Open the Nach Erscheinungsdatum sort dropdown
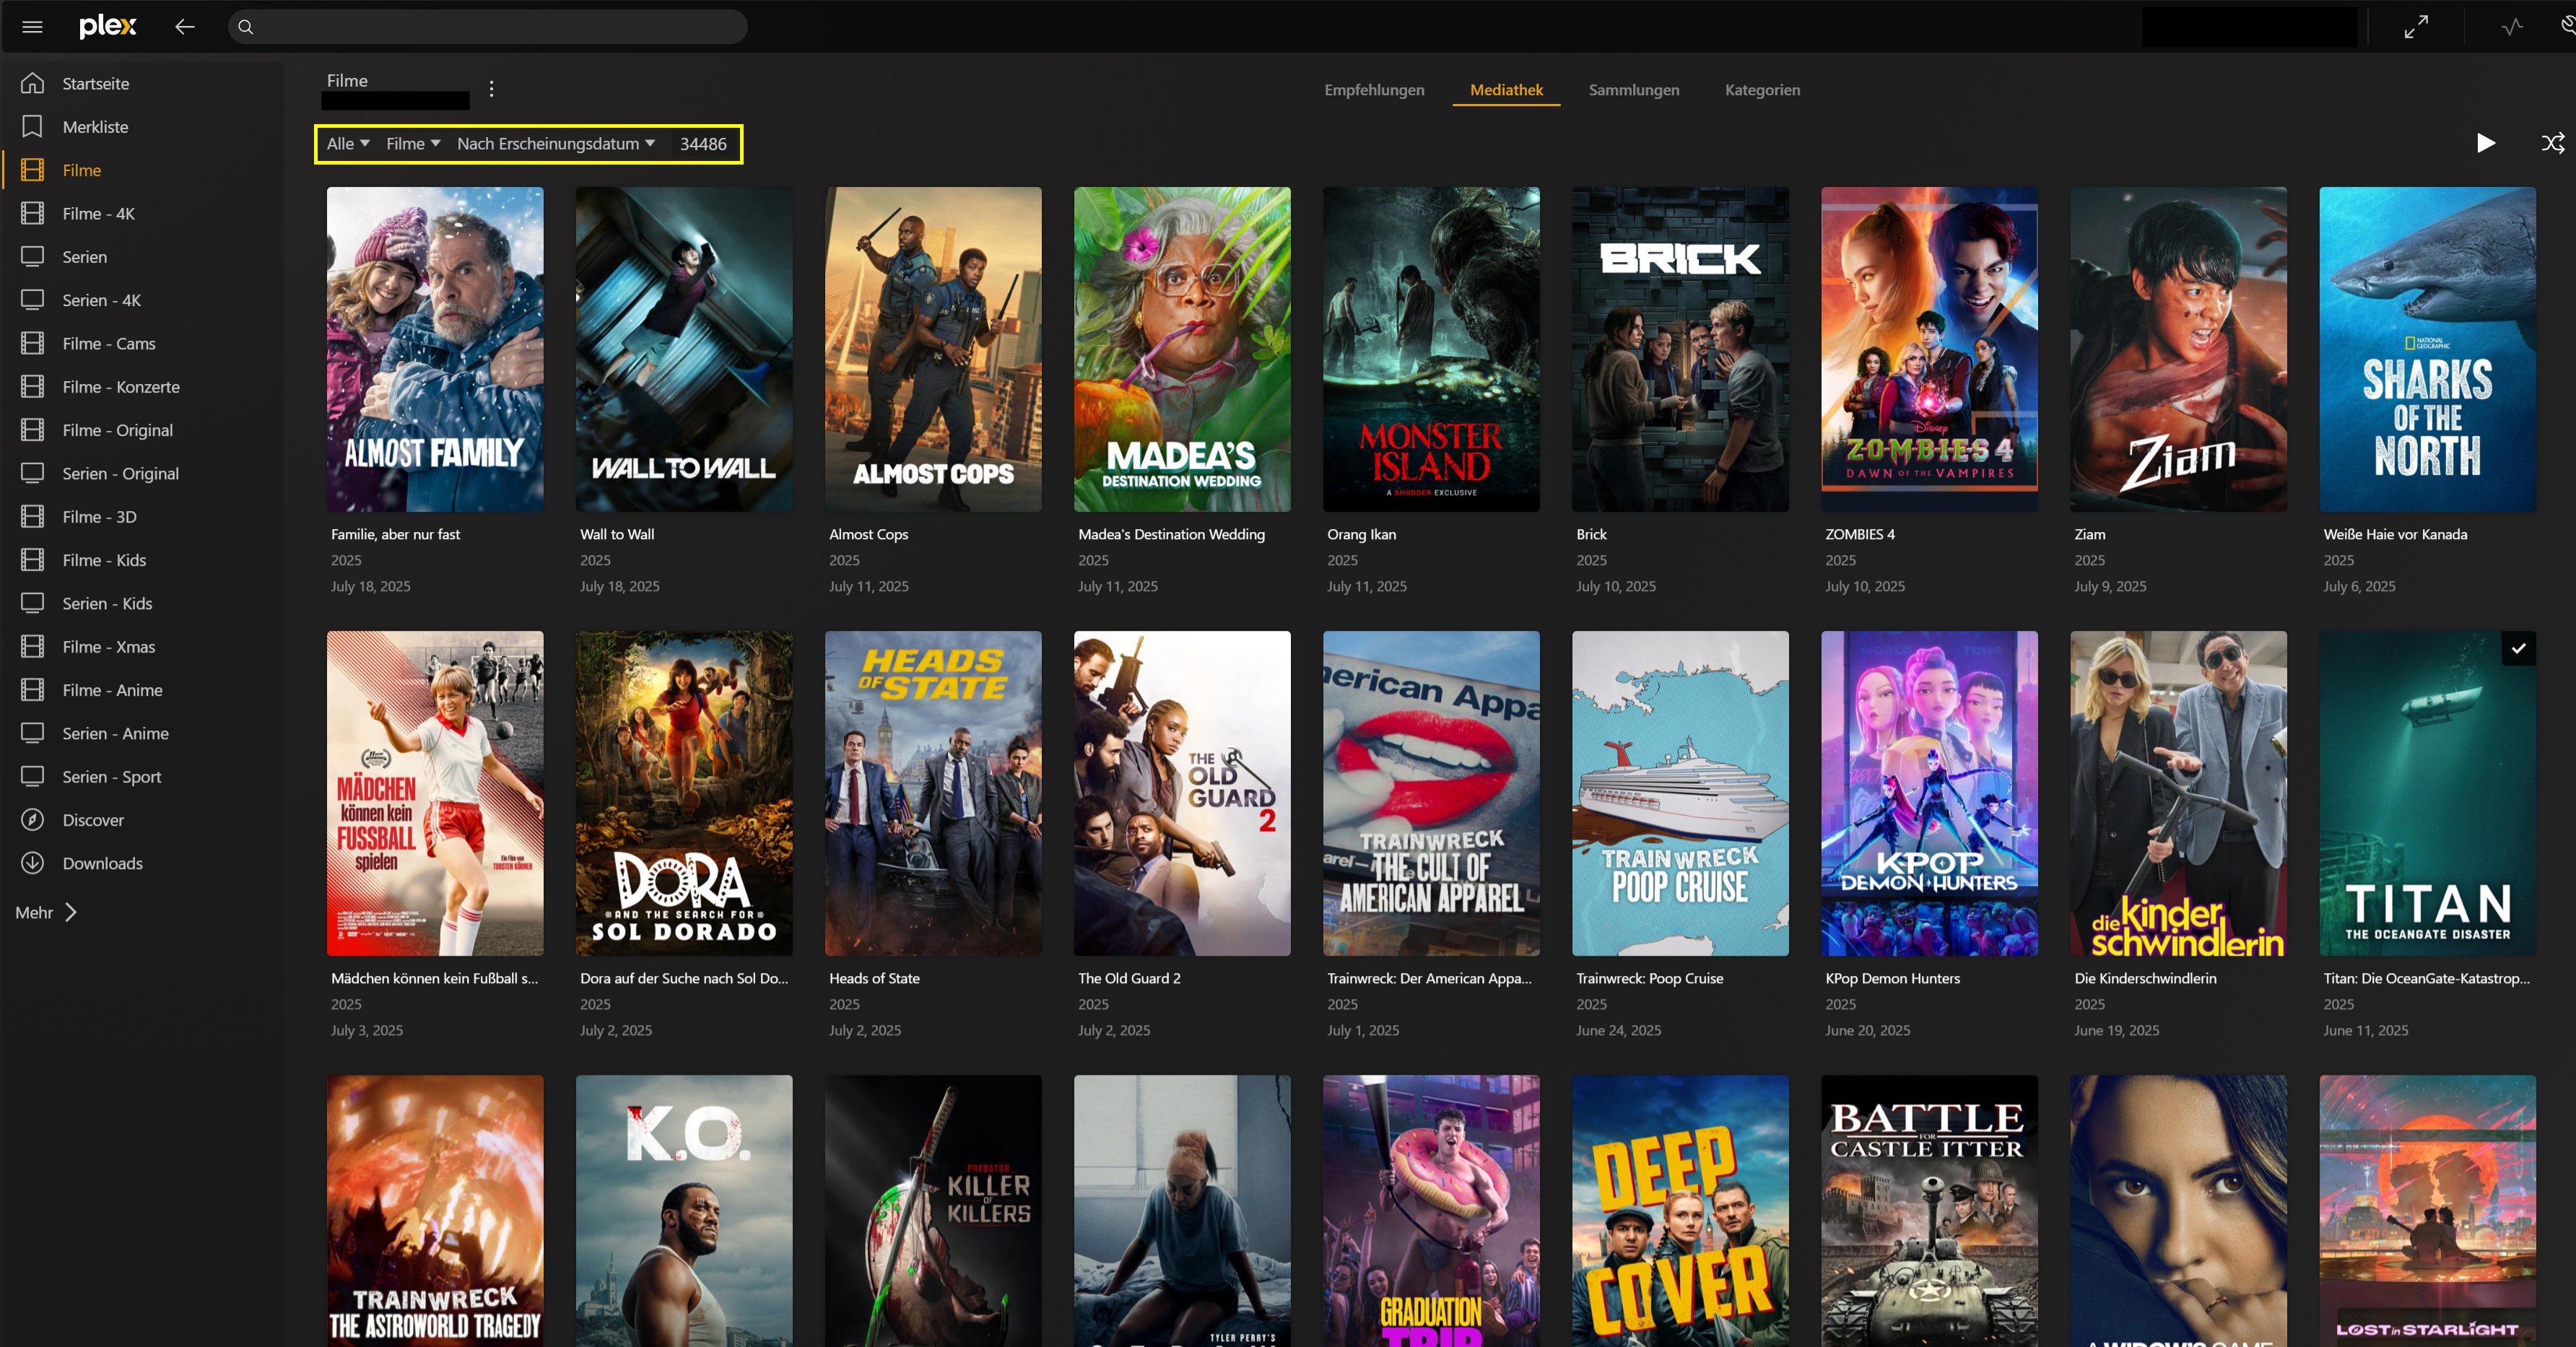 [556, 144]
